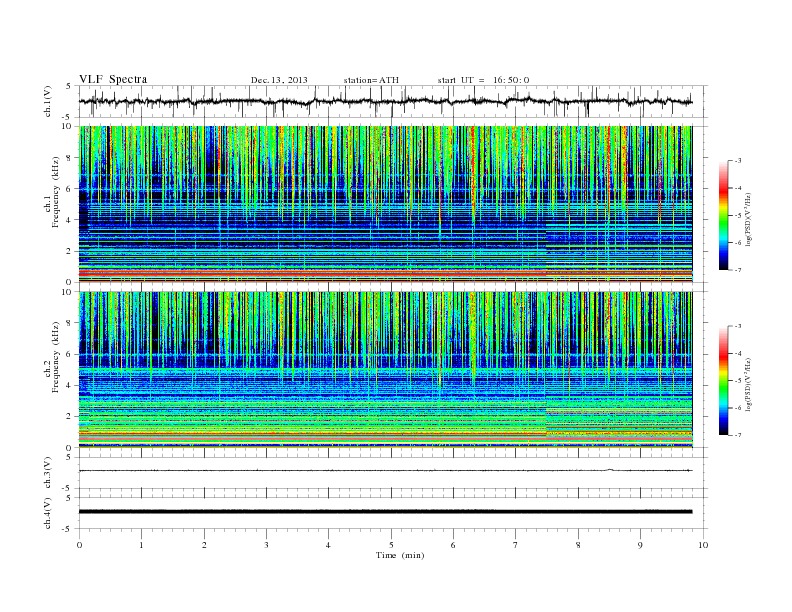Click the ch.1 waveform trace panel
Viewport: 792px width, 612px height.
[x=393, y=101]
